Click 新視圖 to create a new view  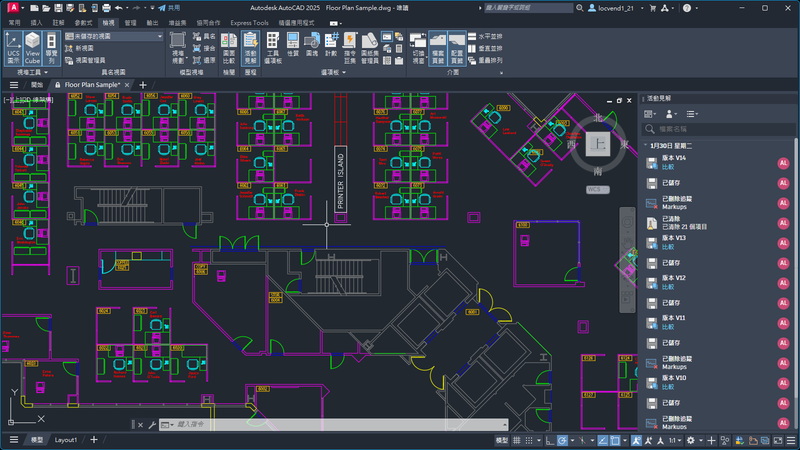tap(80, 48)
